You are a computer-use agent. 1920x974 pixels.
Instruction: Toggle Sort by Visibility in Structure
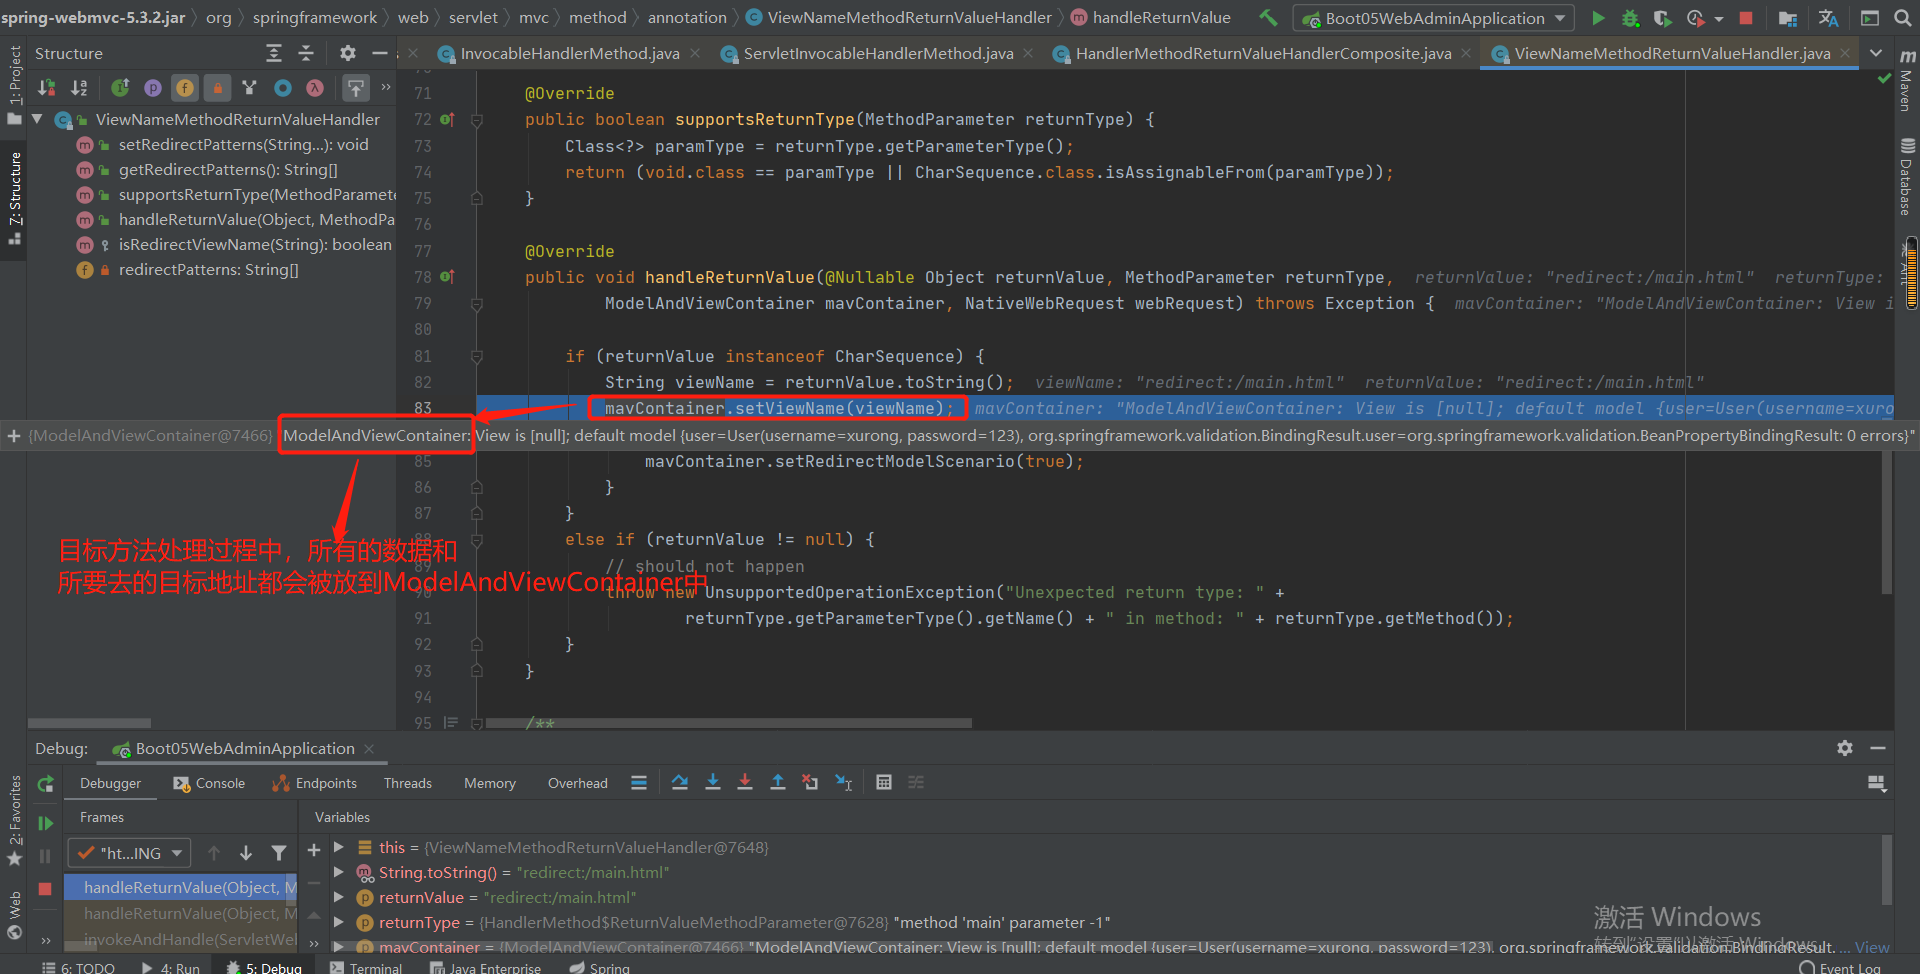[46, 88]
